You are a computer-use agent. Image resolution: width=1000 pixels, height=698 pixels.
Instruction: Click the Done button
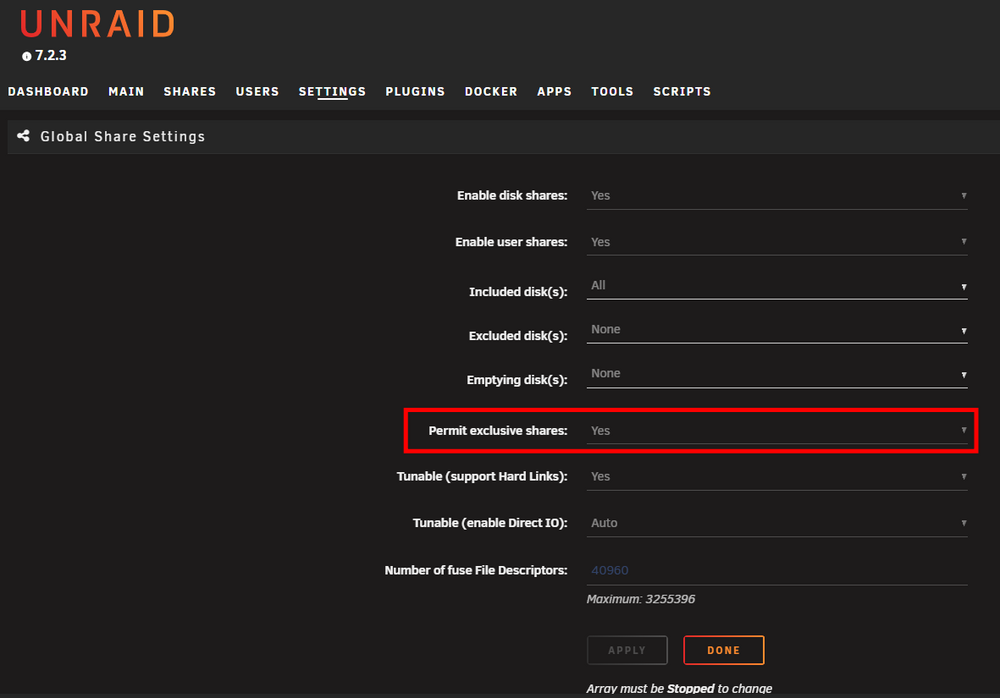[724, 650]
